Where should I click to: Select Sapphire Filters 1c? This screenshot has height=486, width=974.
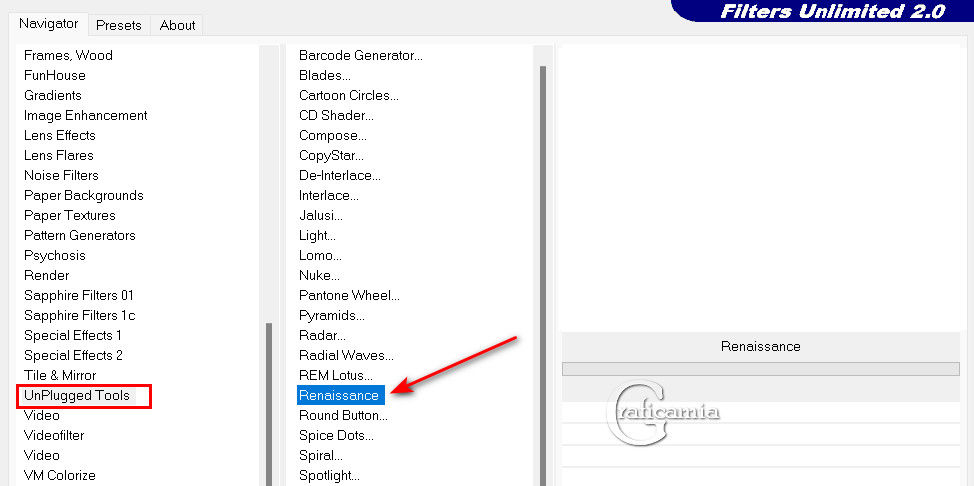(x=80, y=315)
